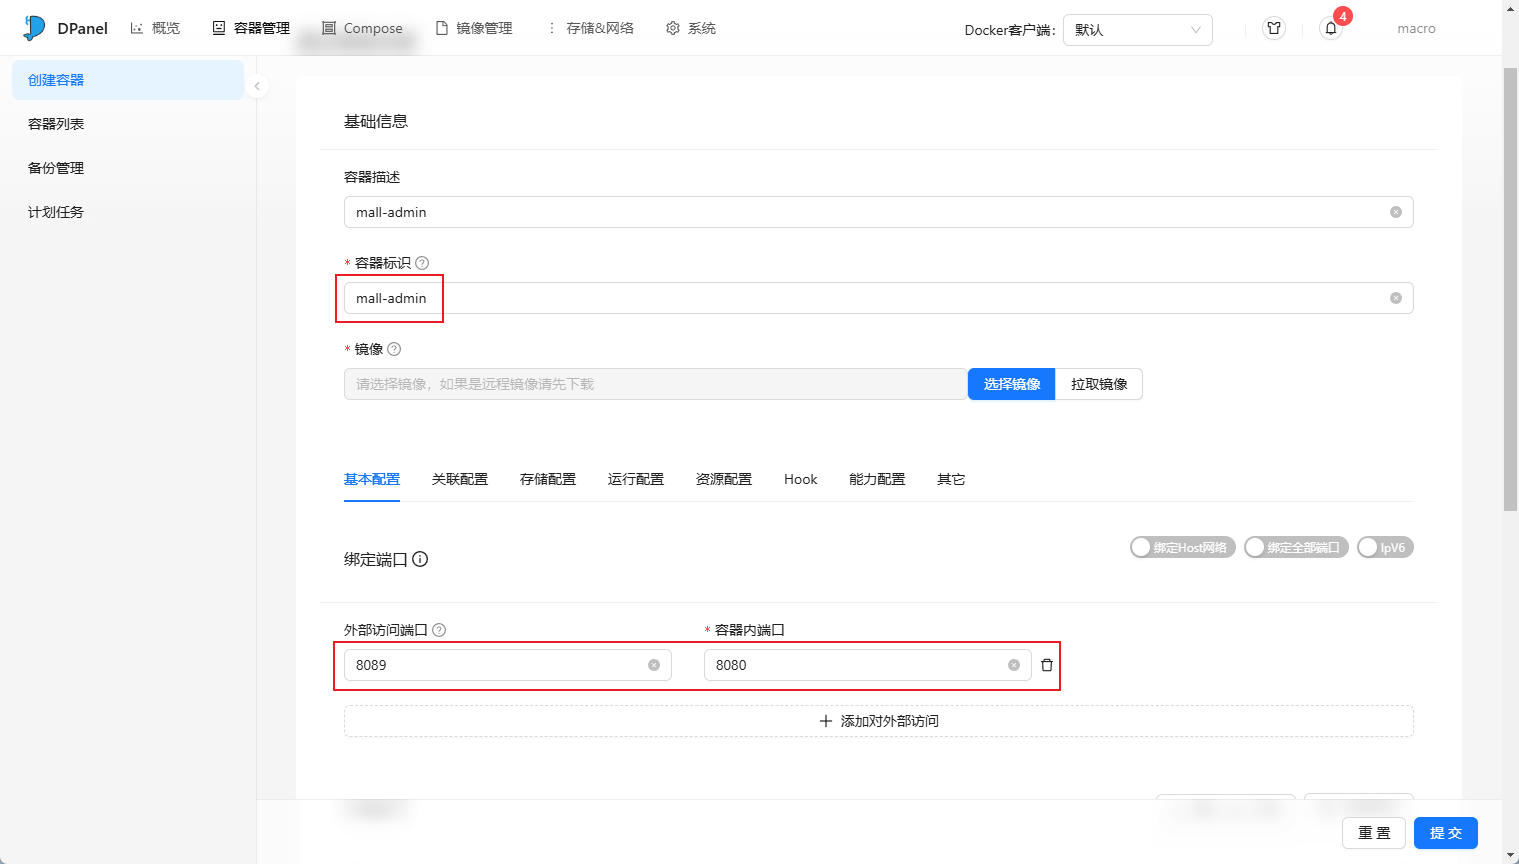Screen dimensions: 1519x864
Task: Clear the 8089 external port value
Action: (x=654, y=665)
